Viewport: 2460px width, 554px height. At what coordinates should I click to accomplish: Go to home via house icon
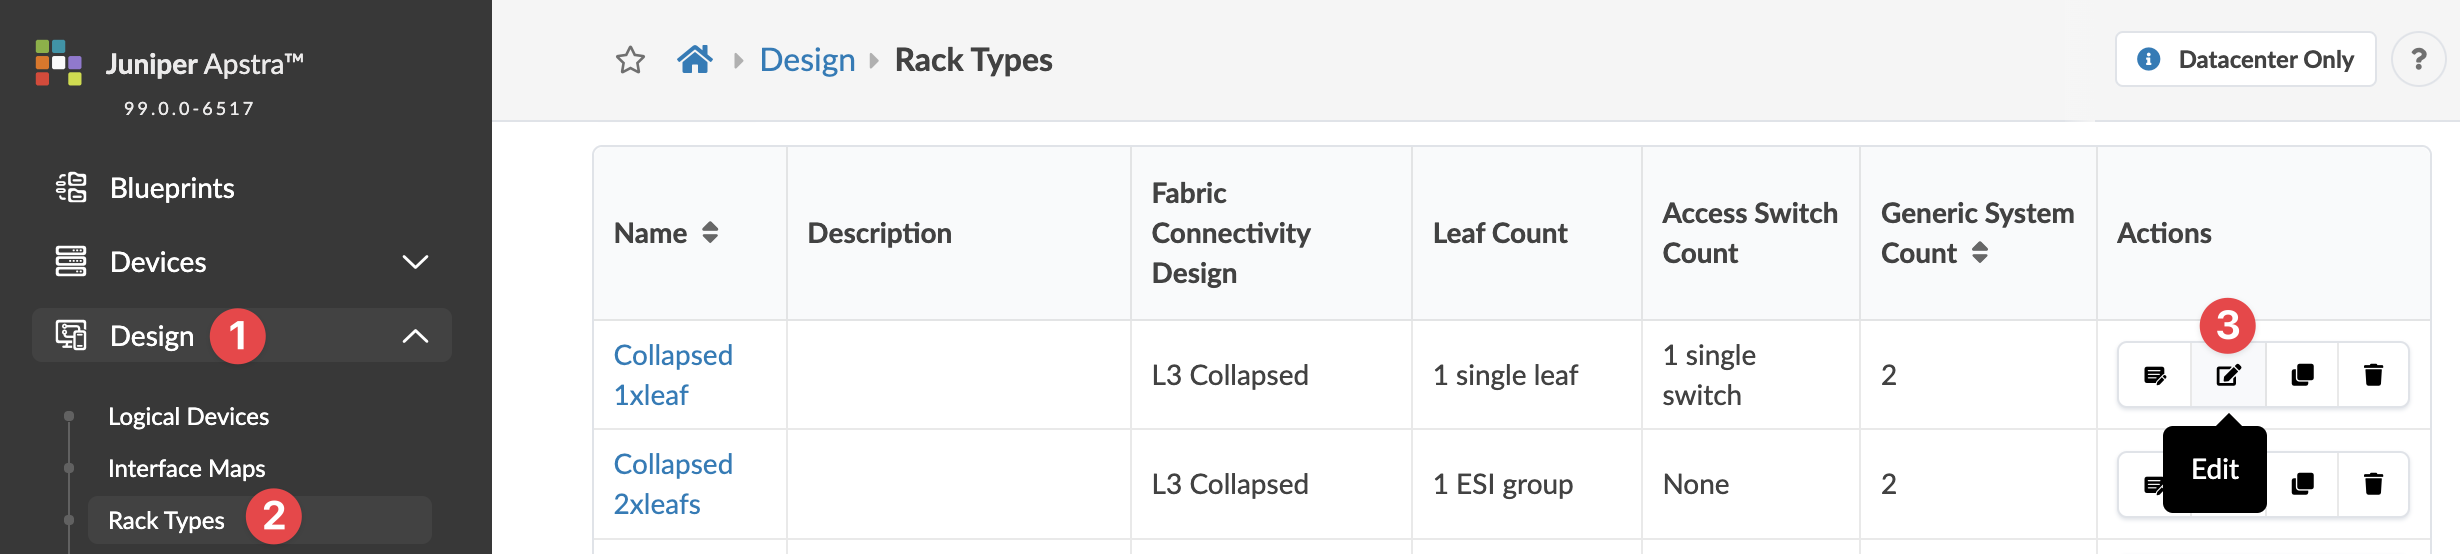tap(695, 60)
